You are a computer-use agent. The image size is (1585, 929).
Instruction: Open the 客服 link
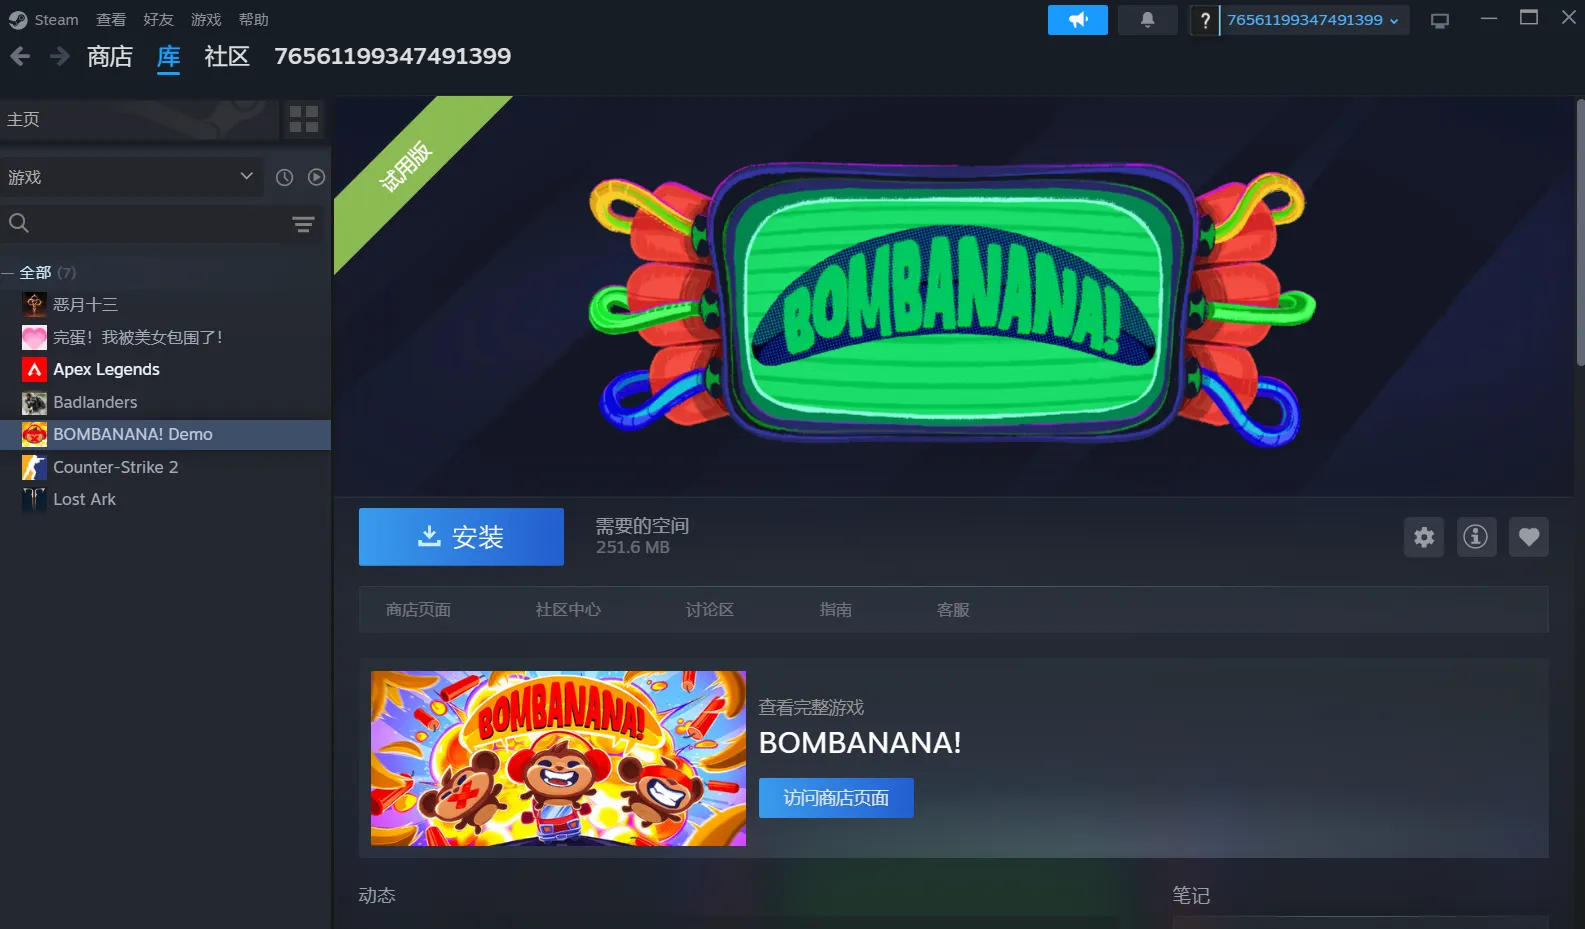click(x=953, y=610)
